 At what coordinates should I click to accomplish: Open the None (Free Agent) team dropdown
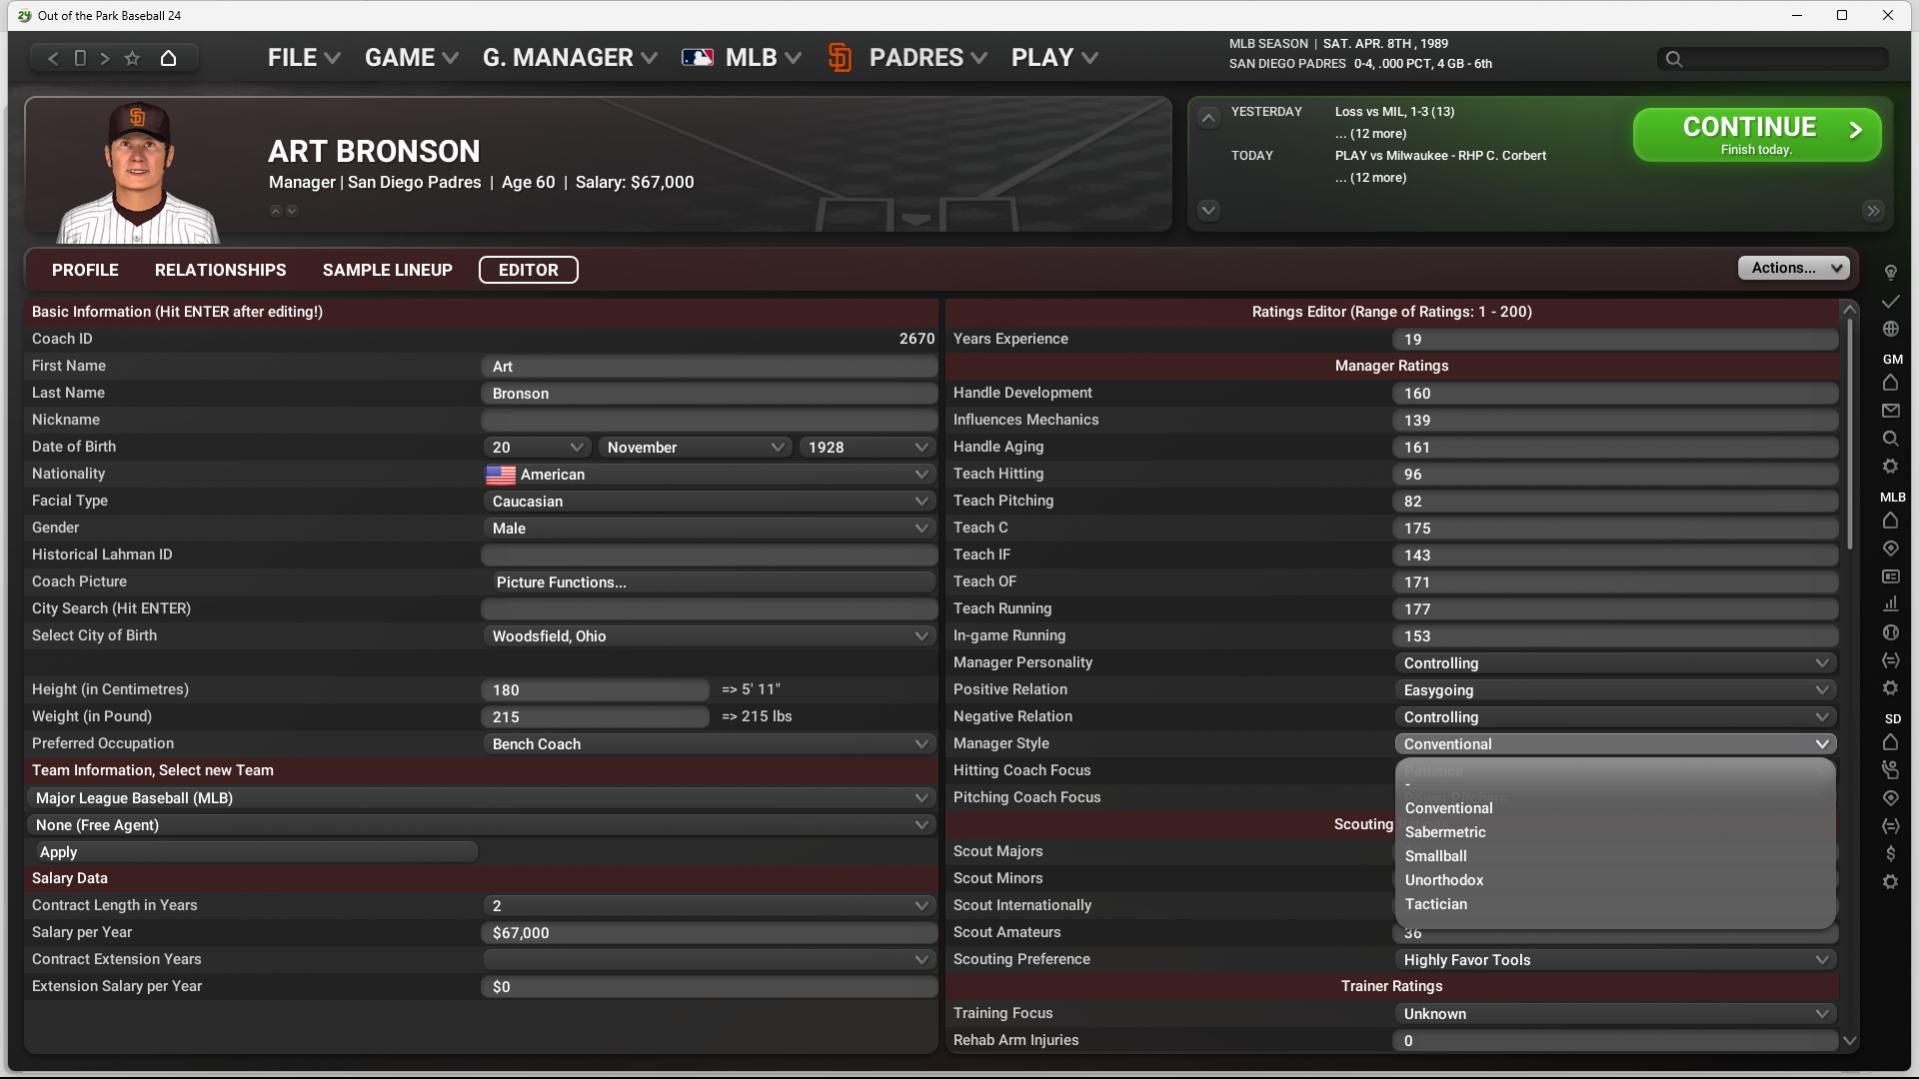[x=481, y=825]
